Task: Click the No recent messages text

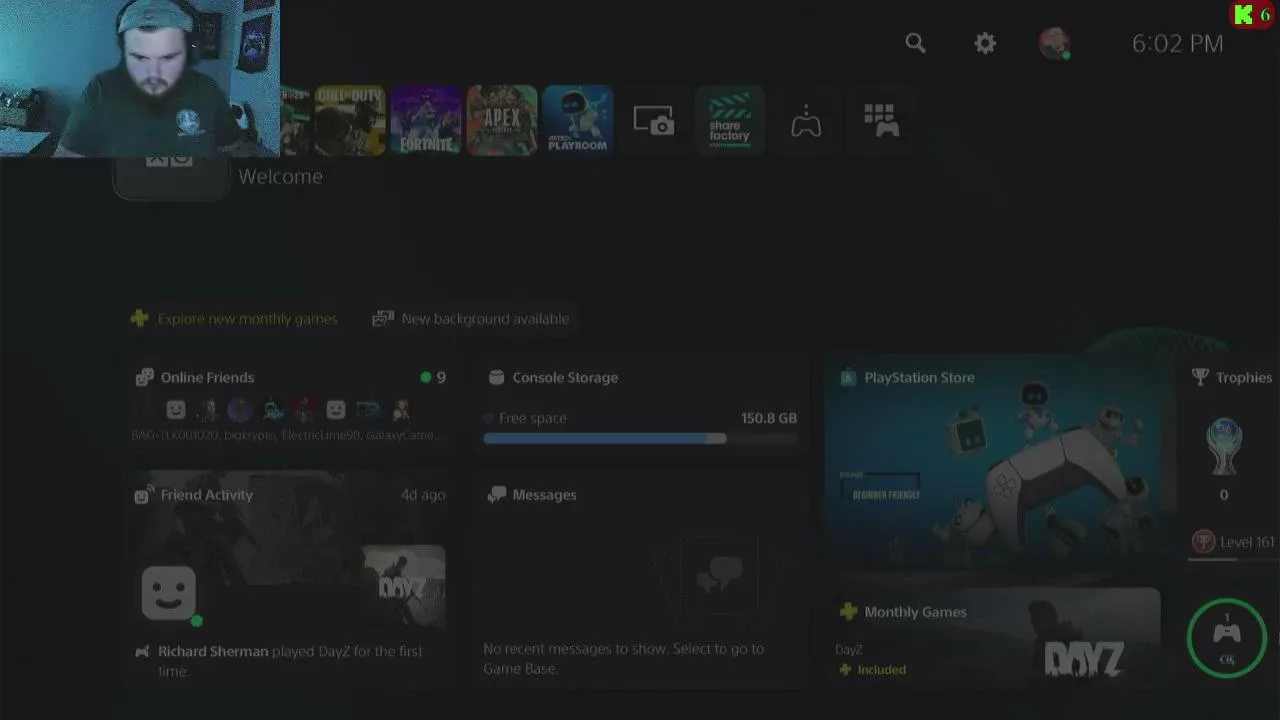Action: click(x=623, y=658)
